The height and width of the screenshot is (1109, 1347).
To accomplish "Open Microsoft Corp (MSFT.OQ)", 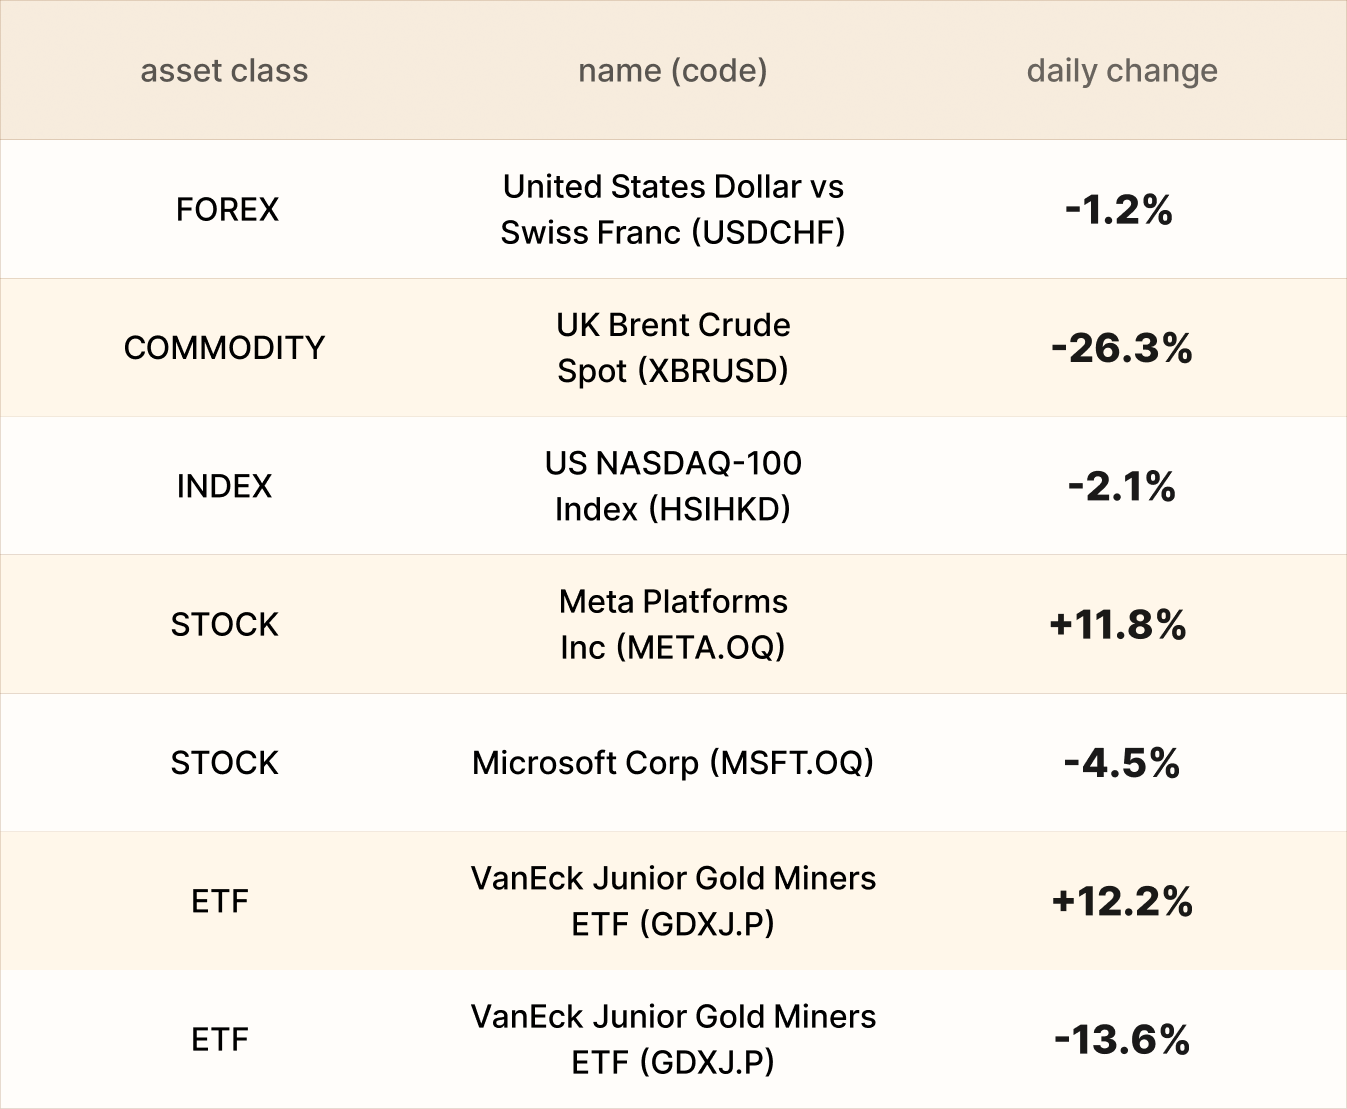I will (x=672, y=763).
